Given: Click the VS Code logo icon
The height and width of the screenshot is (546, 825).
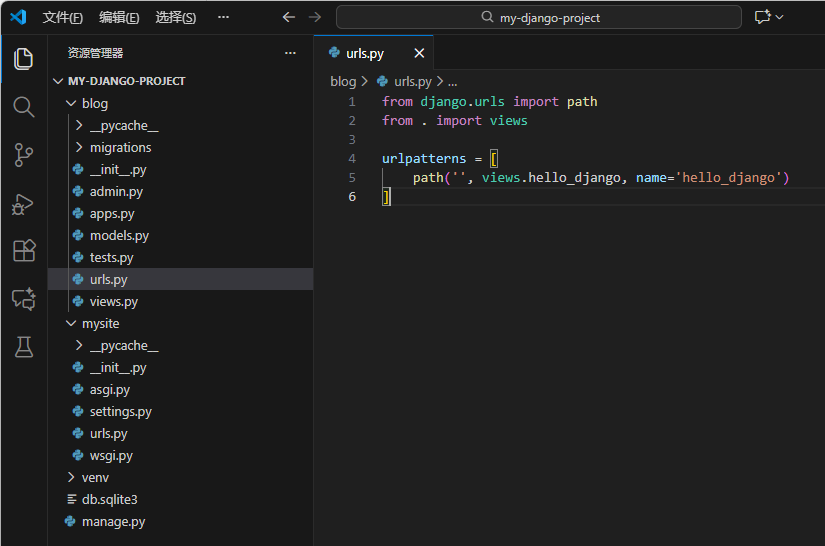Looking at the screenshot, I should pos(18,17).
